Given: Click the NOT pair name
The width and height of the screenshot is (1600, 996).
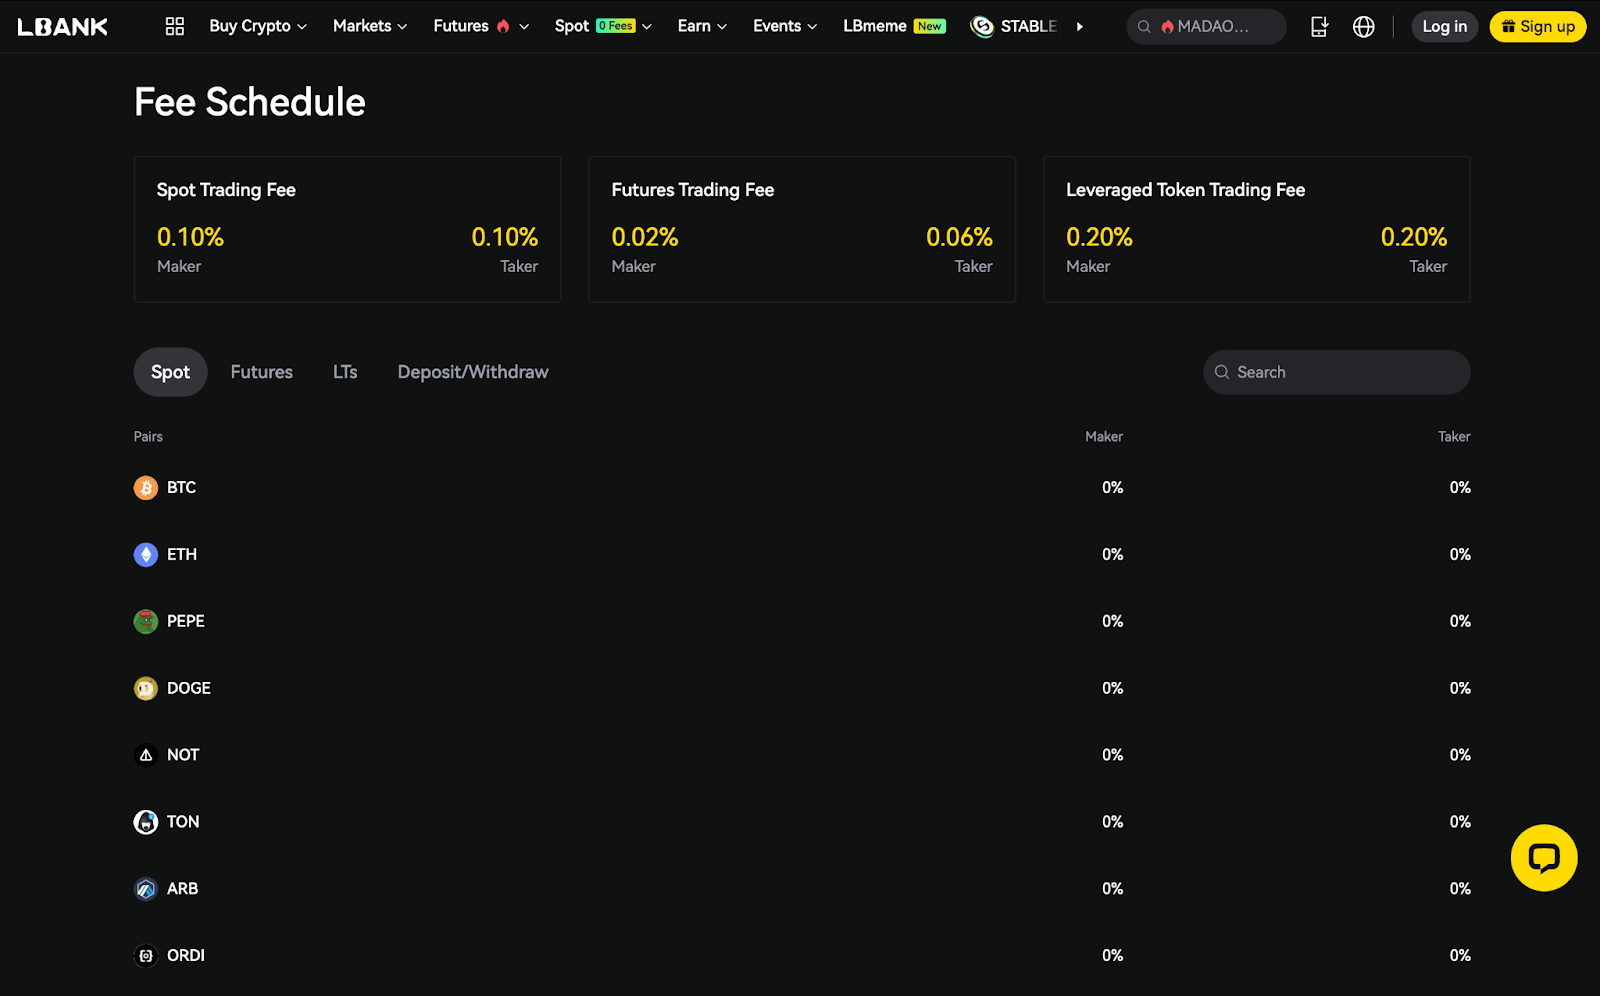Looking at the screenshot, I should point(183,755).
